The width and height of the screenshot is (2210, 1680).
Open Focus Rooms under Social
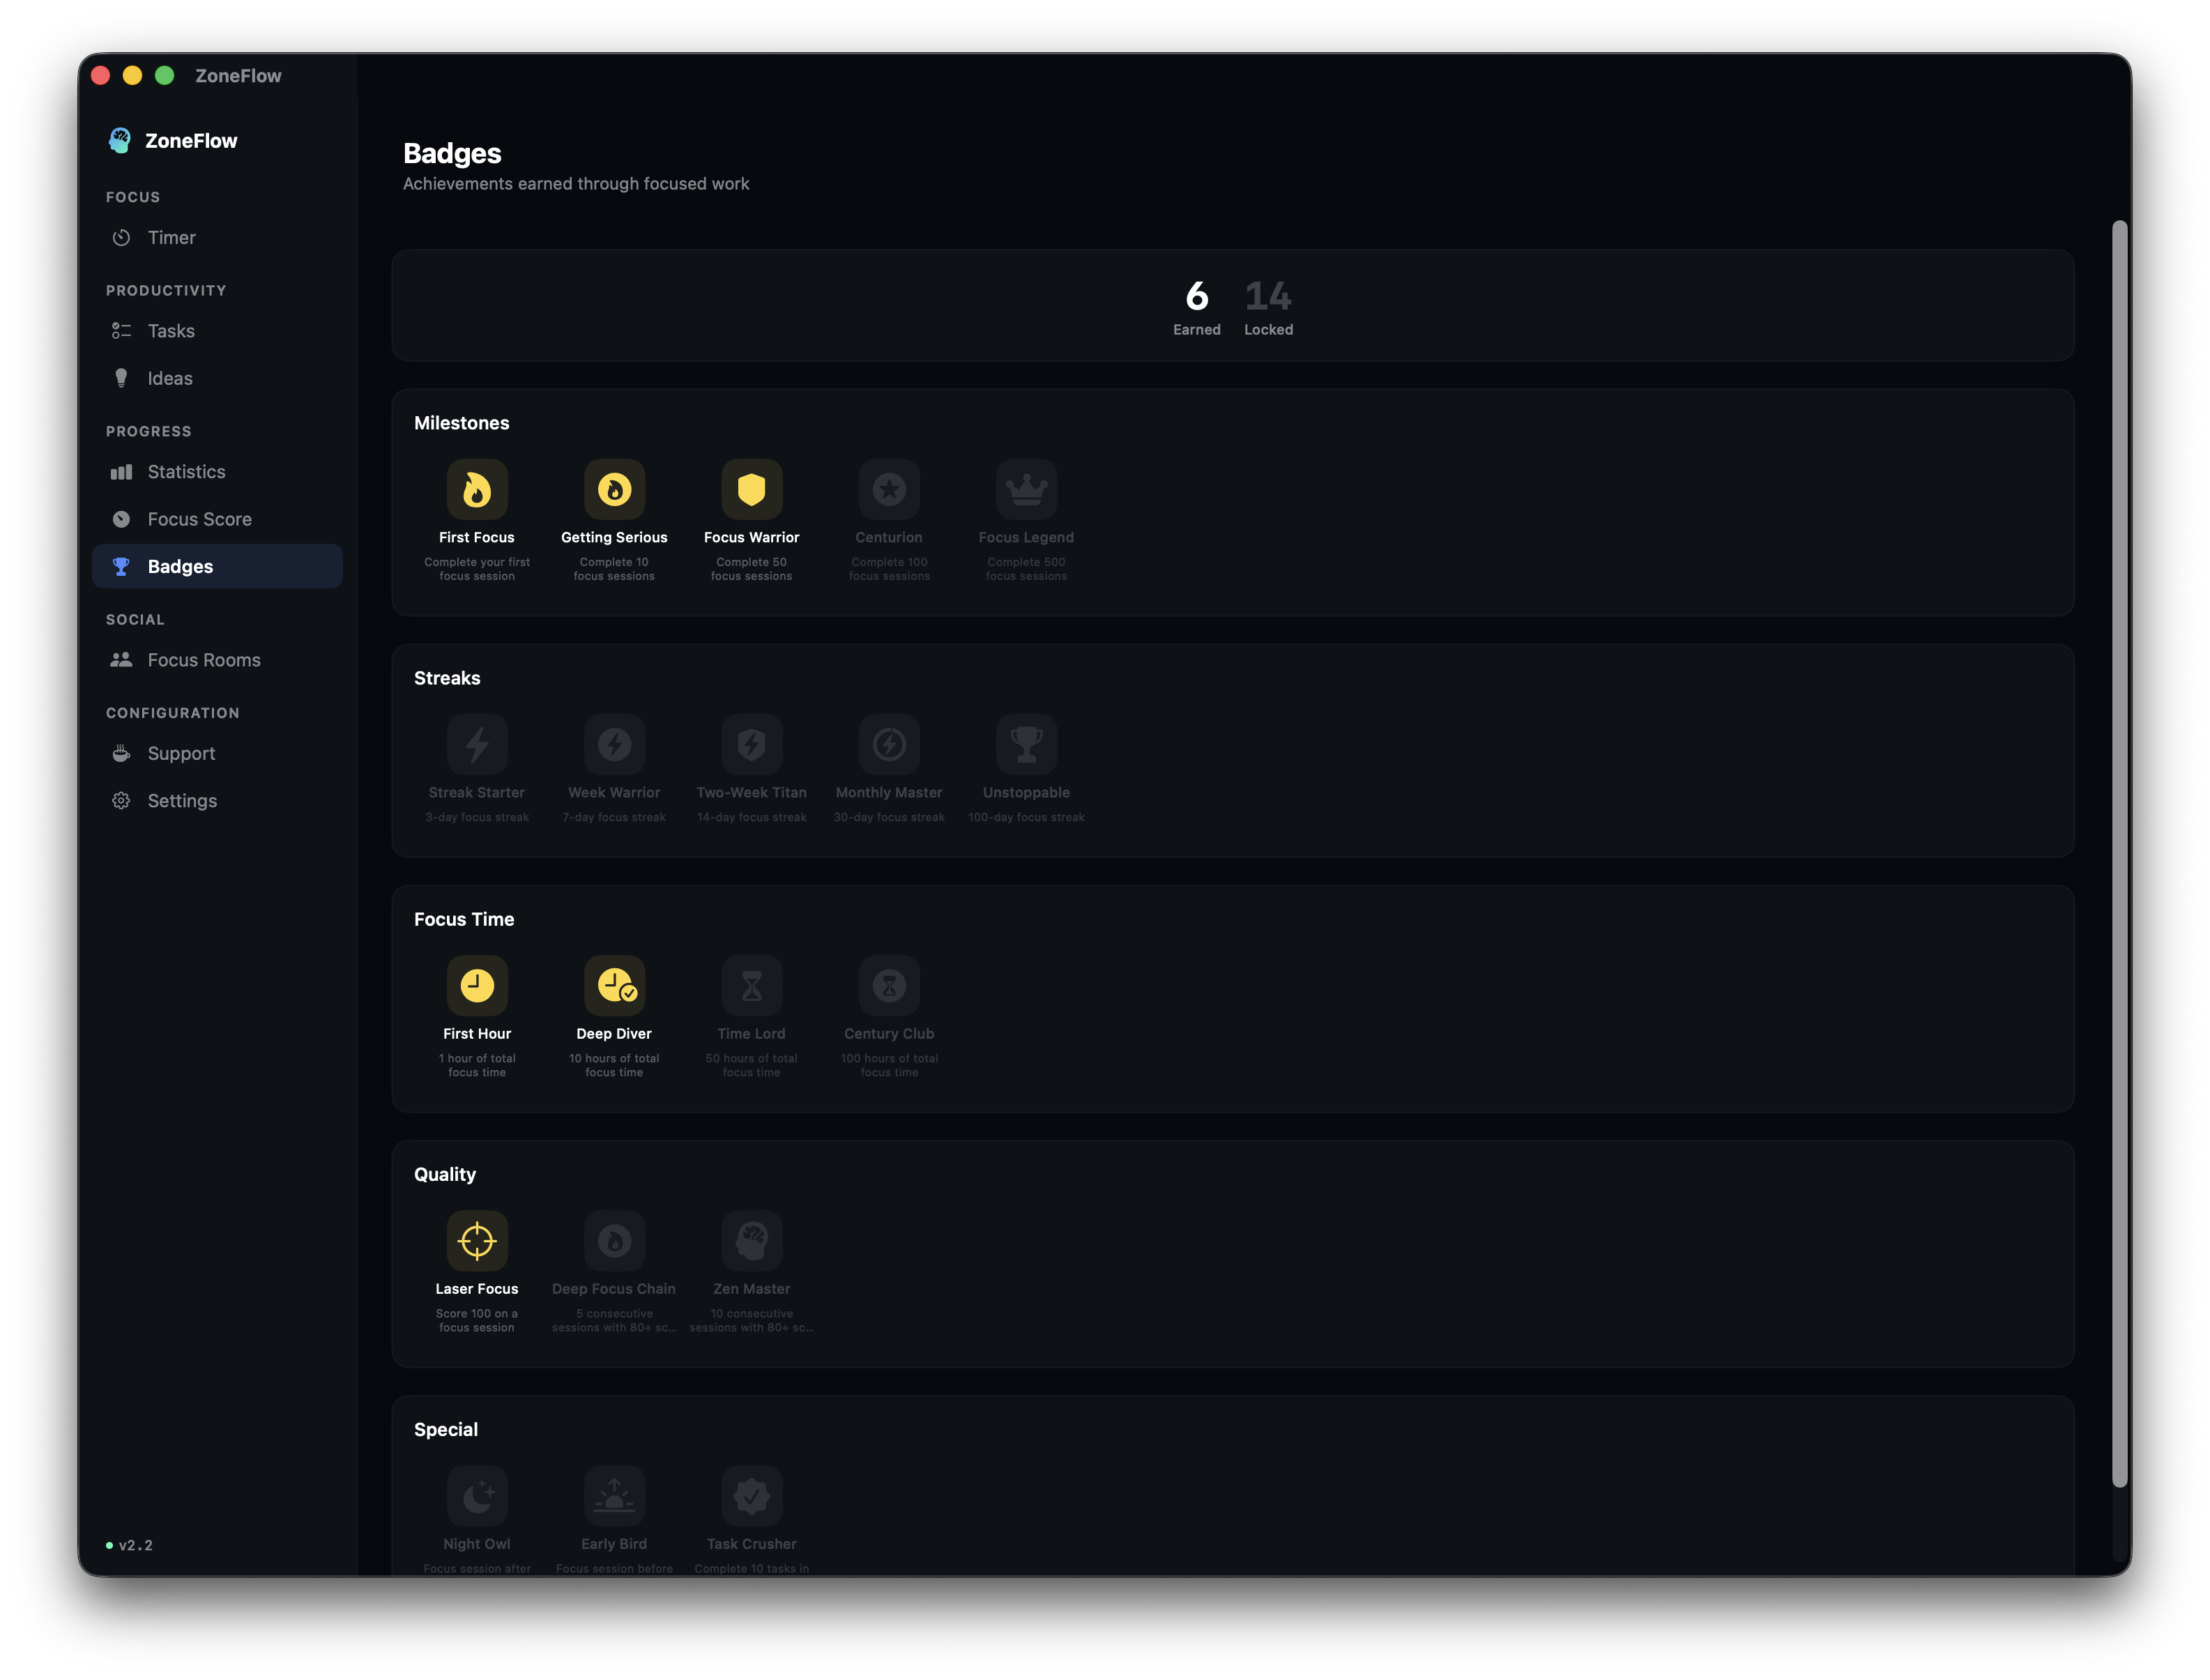pos(203,659)
